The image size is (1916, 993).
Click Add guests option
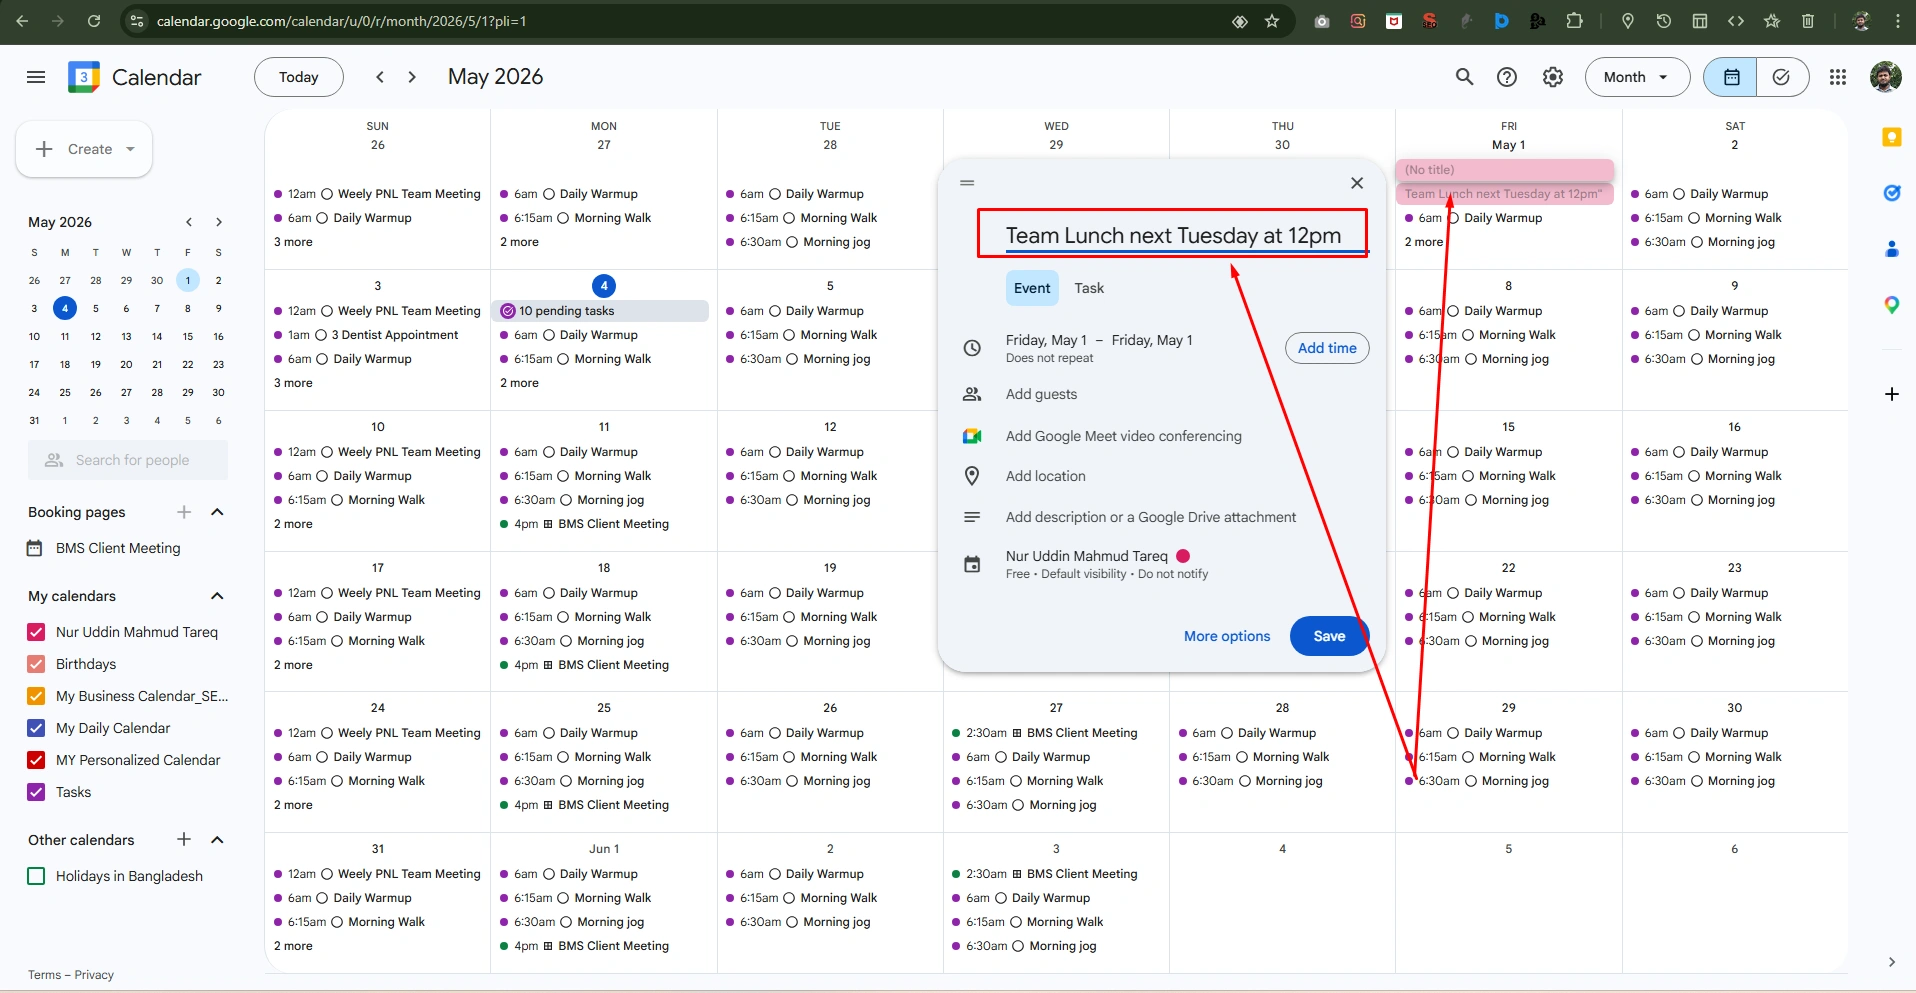1041,394
